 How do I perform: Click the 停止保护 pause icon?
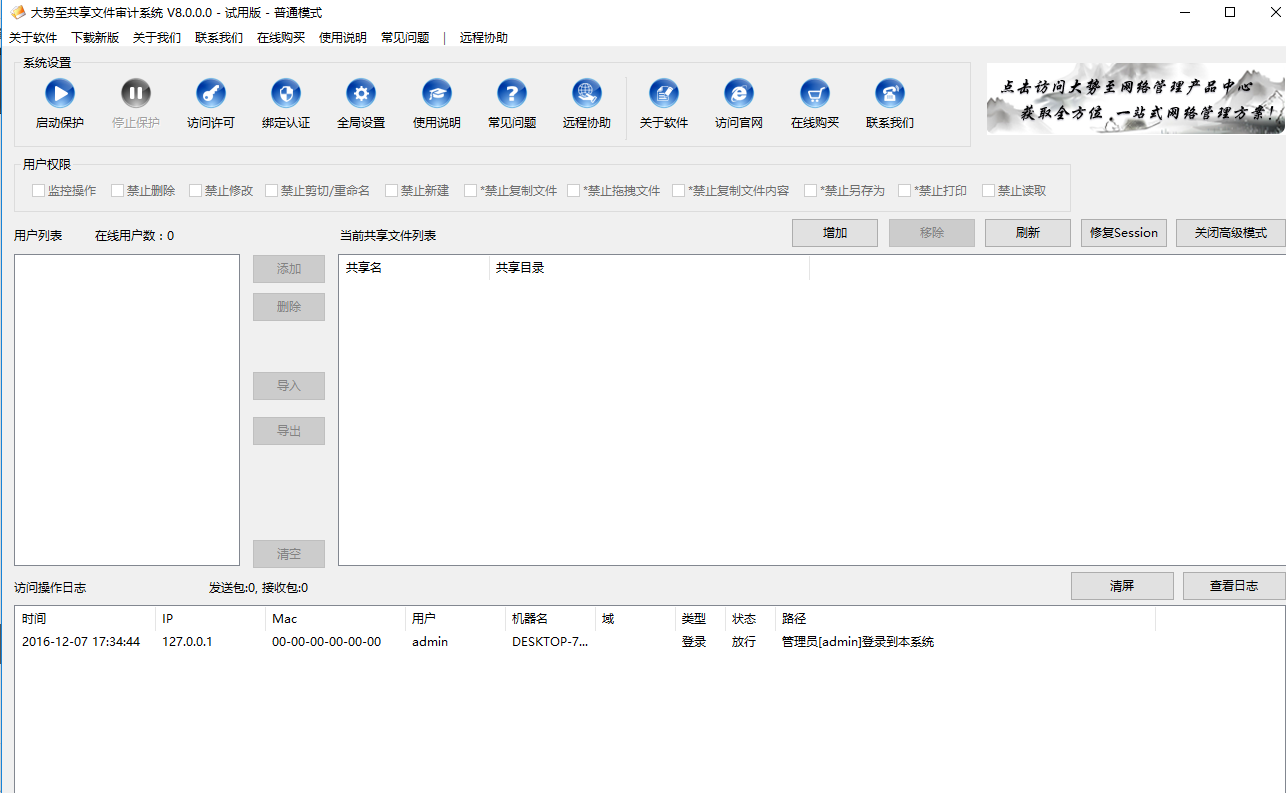coord(136,94)
